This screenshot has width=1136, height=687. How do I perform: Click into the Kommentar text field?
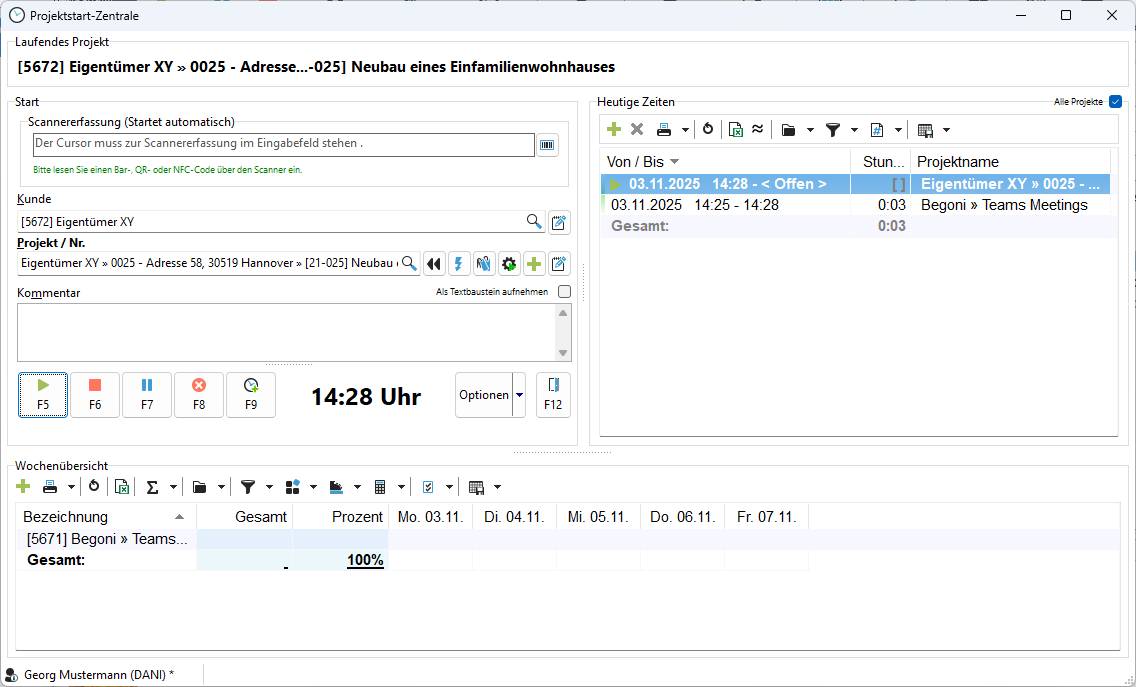coord(285,332)
